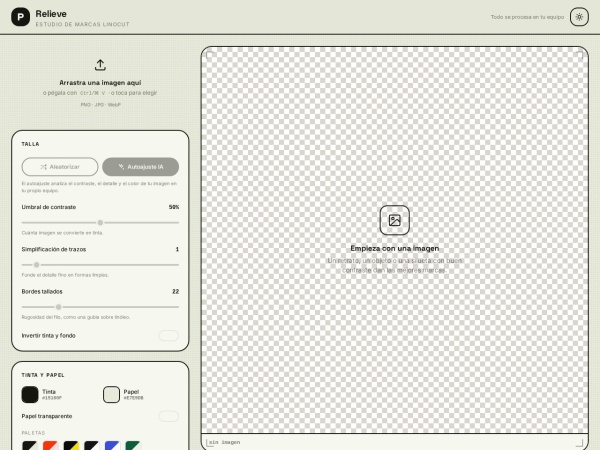This screenshot has width=600, height=450.
Task: Click the 'ESTUDIO DE MARCAS LINOCUT' subtitle
Action: pyautogui.click(x=82, y=24)
